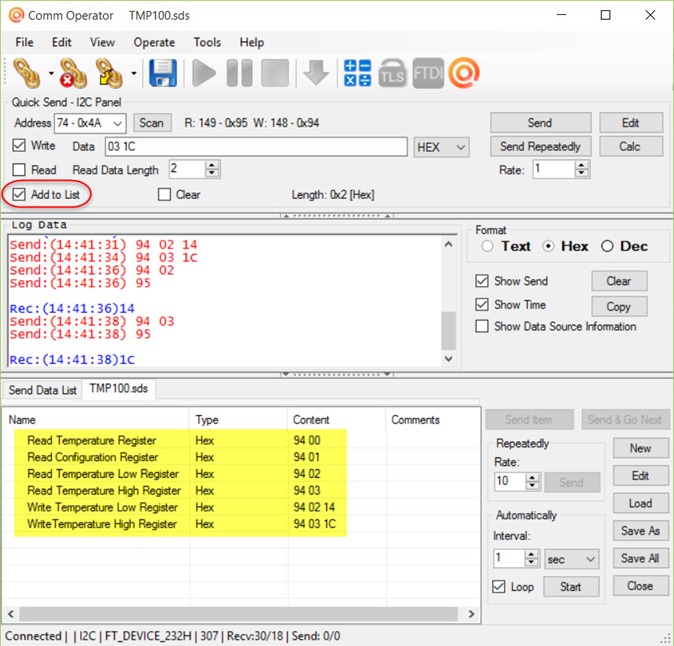Click the pause icon in toolbar
Viewport: 674px width, 646px height.
pyautogui.click(x=239, y=73)
